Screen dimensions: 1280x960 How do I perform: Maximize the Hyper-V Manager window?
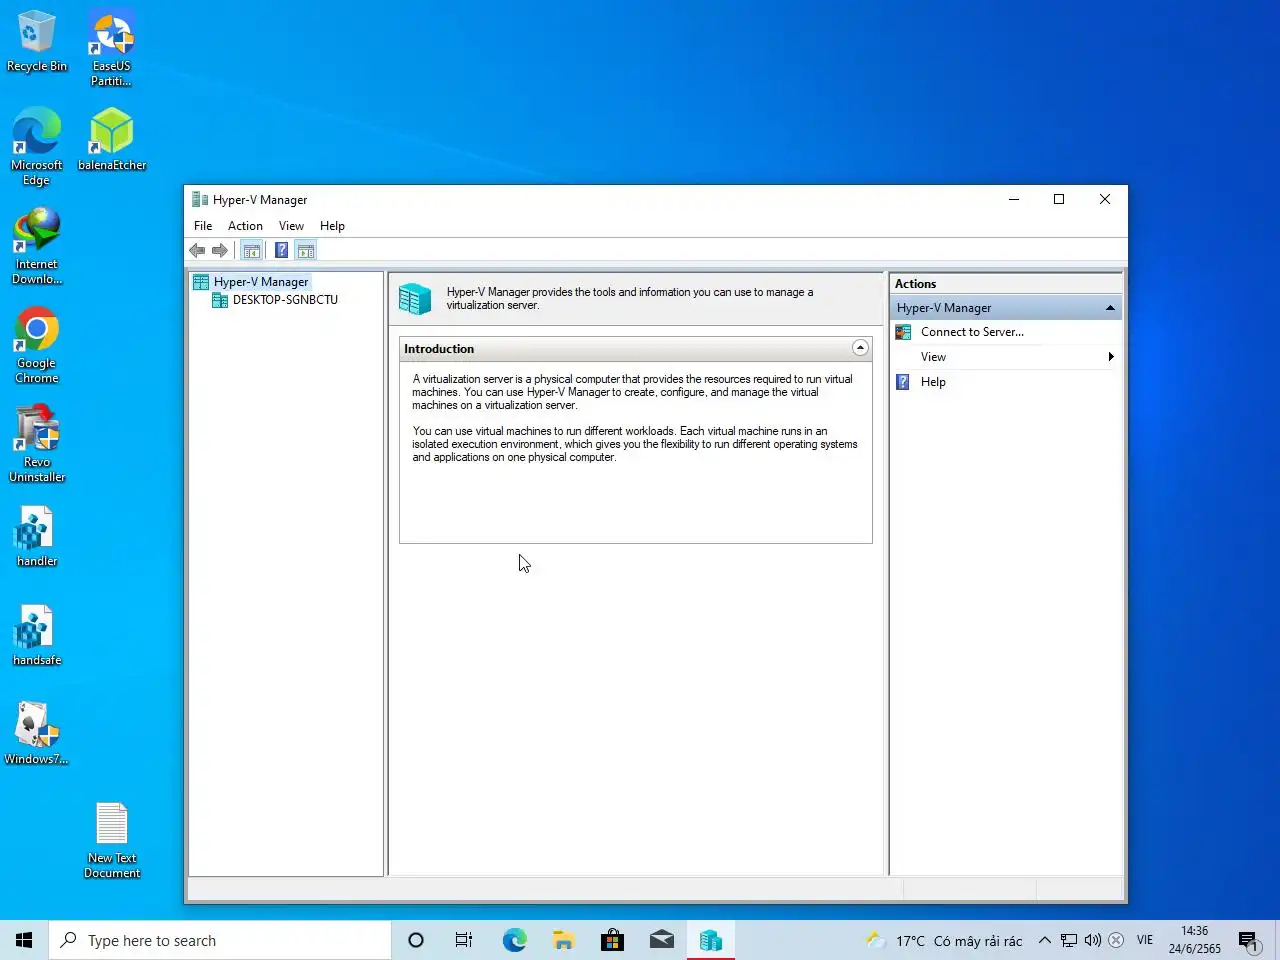pos(1059,199)
